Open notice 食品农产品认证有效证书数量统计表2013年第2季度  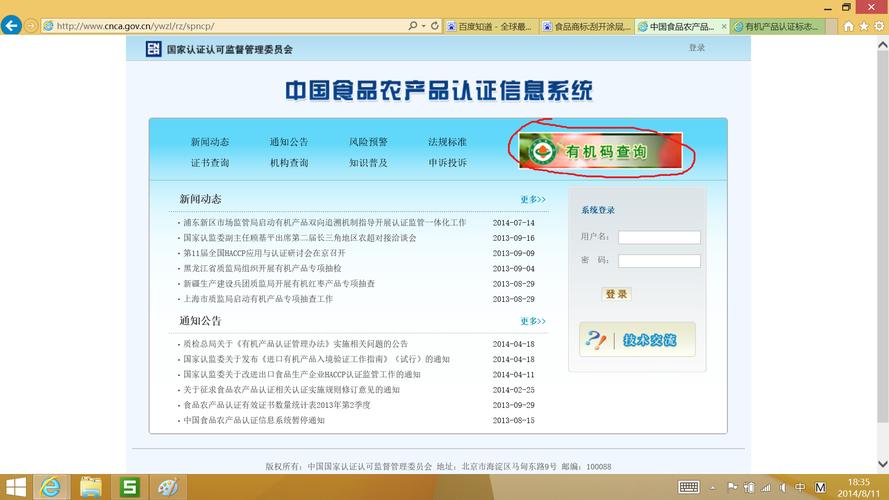277,405
